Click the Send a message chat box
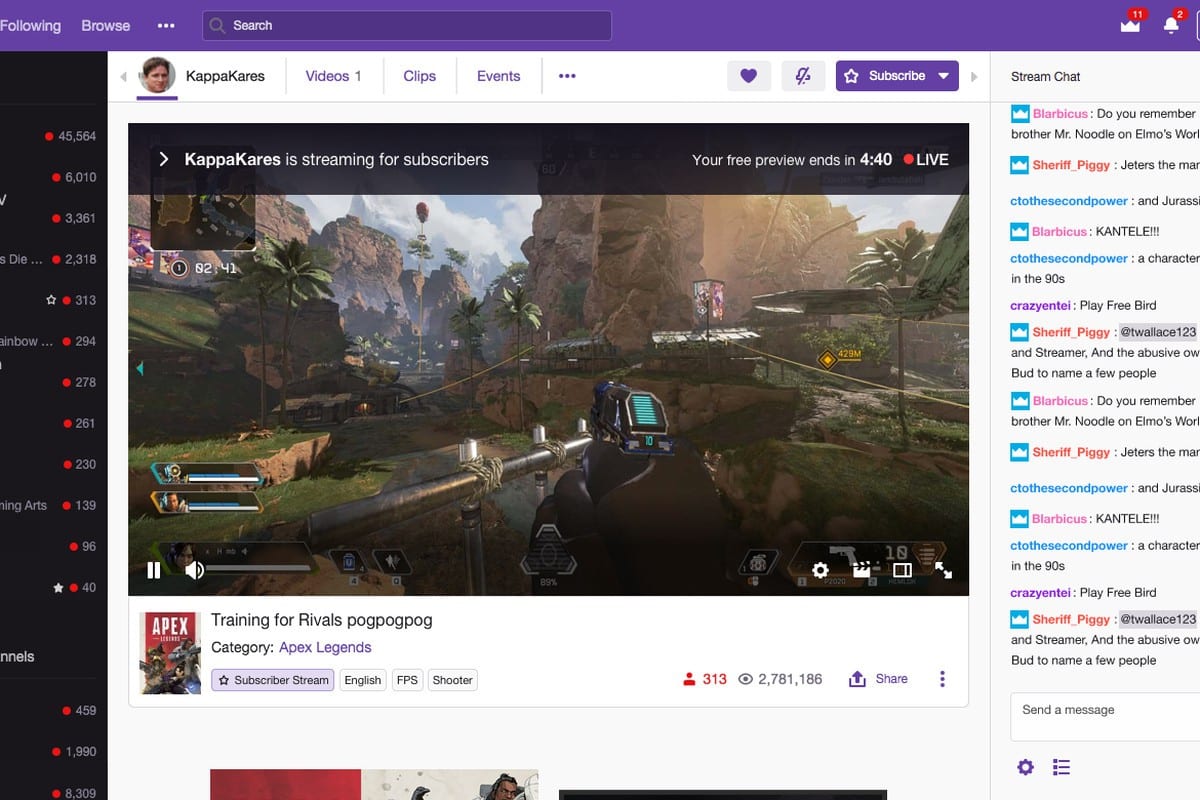The width and height of the screenshot is (1200, 800). pos(1100,715)
